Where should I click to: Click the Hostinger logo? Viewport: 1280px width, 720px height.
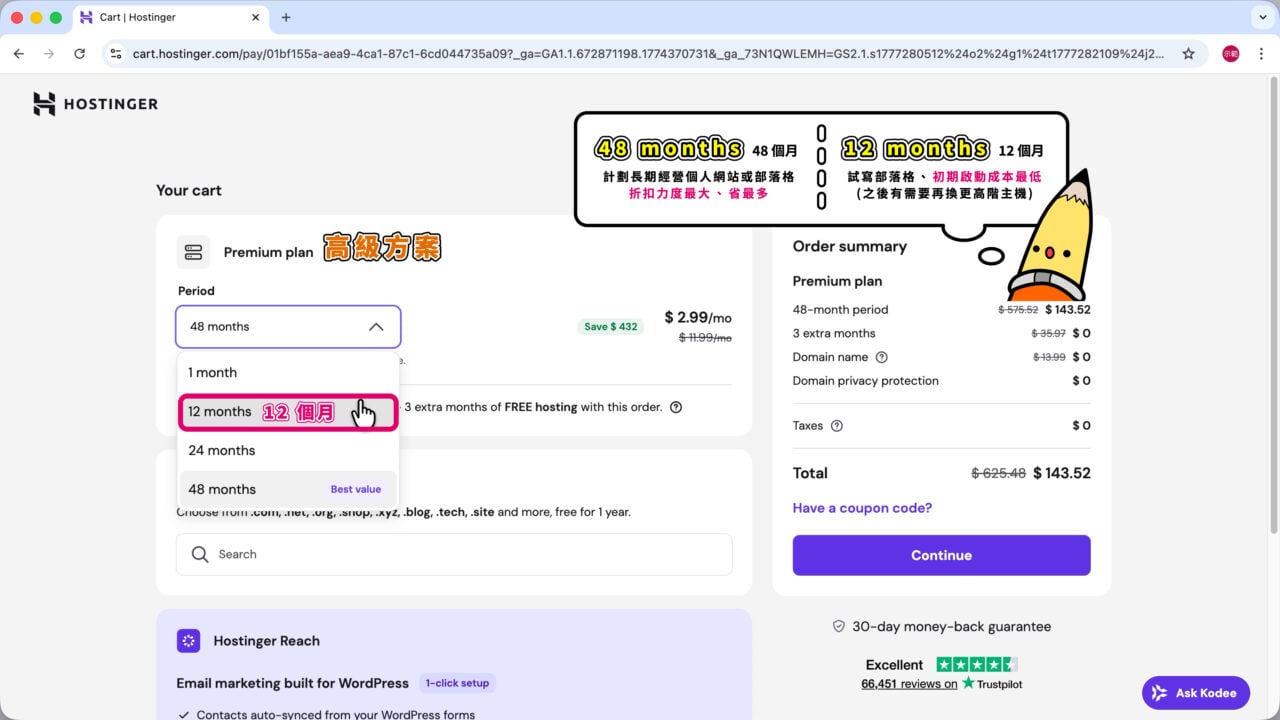95,104
